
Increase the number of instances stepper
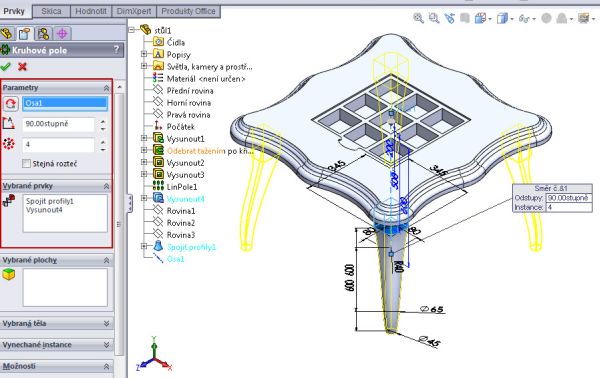(x=103, y=142)
